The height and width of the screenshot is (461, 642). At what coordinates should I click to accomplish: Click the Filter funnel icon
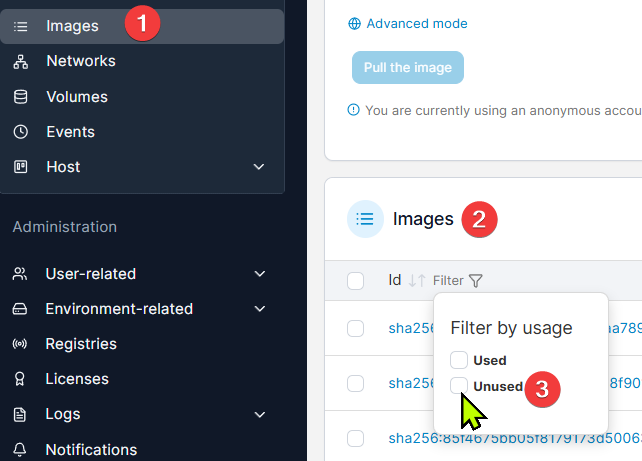(475, 281)
